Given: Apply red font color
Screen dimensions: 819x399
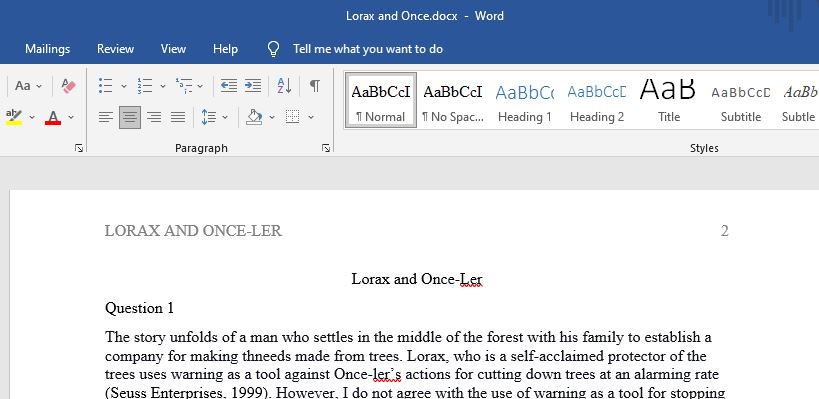Looking at the screenshot, I should pyautogui.click(x=53, y=117).
